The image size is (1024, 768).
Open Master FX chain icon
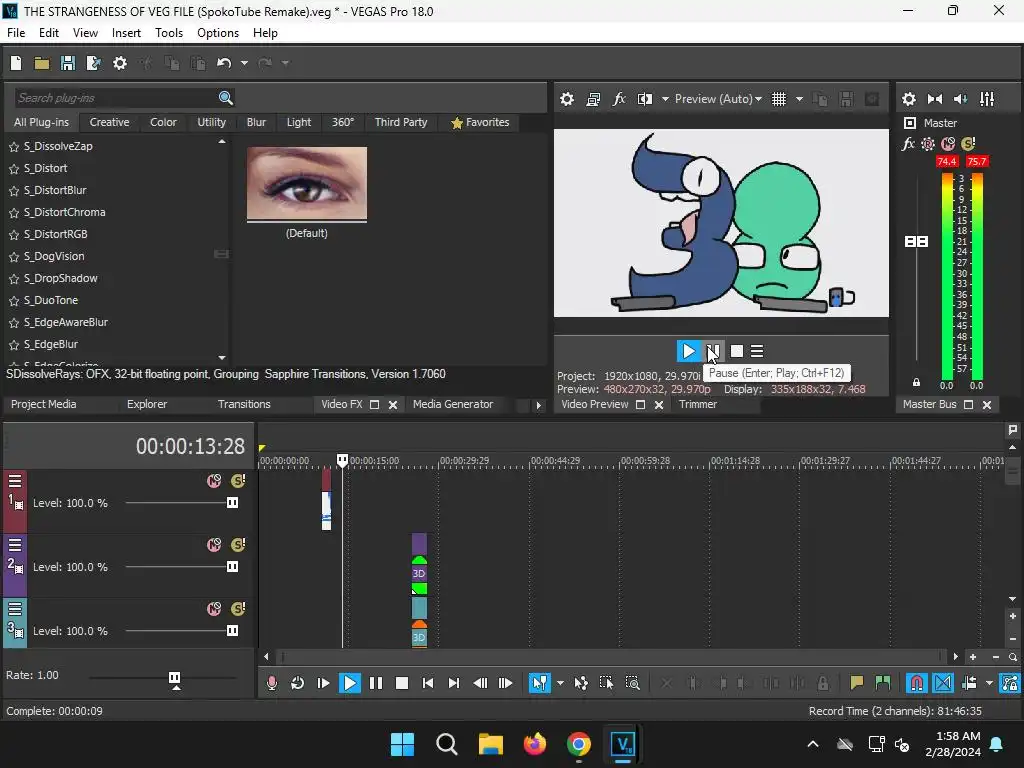[908, 144]
